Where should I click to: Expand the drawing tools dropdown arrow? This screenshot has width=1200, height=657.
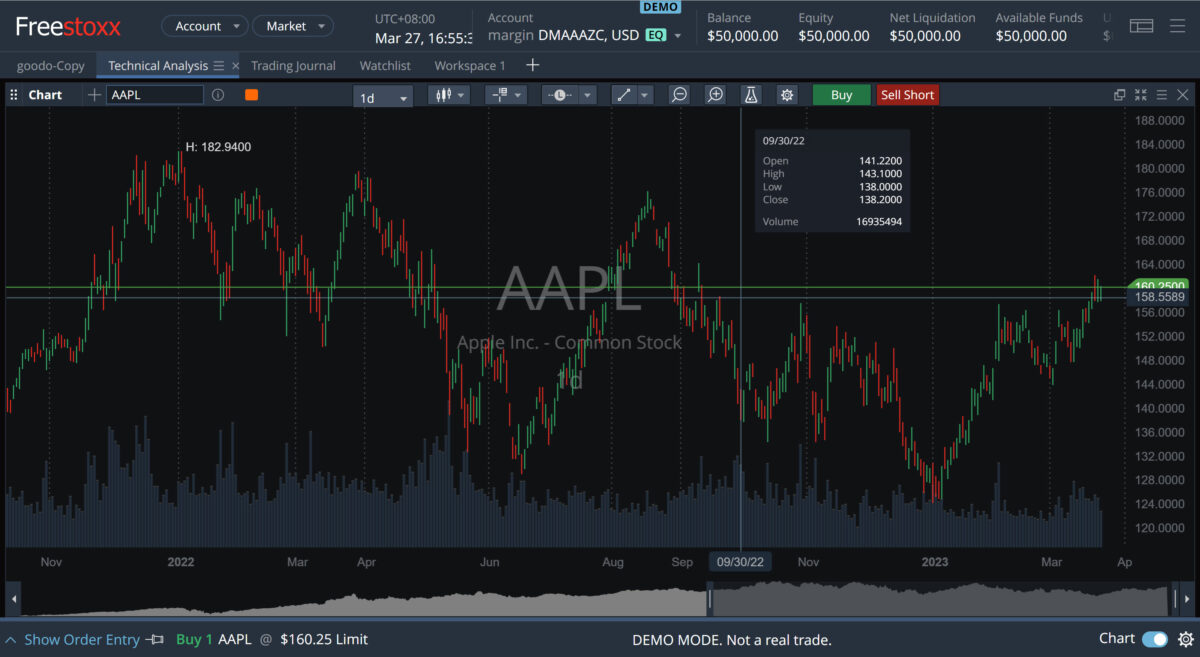click(x=645, y=95)
